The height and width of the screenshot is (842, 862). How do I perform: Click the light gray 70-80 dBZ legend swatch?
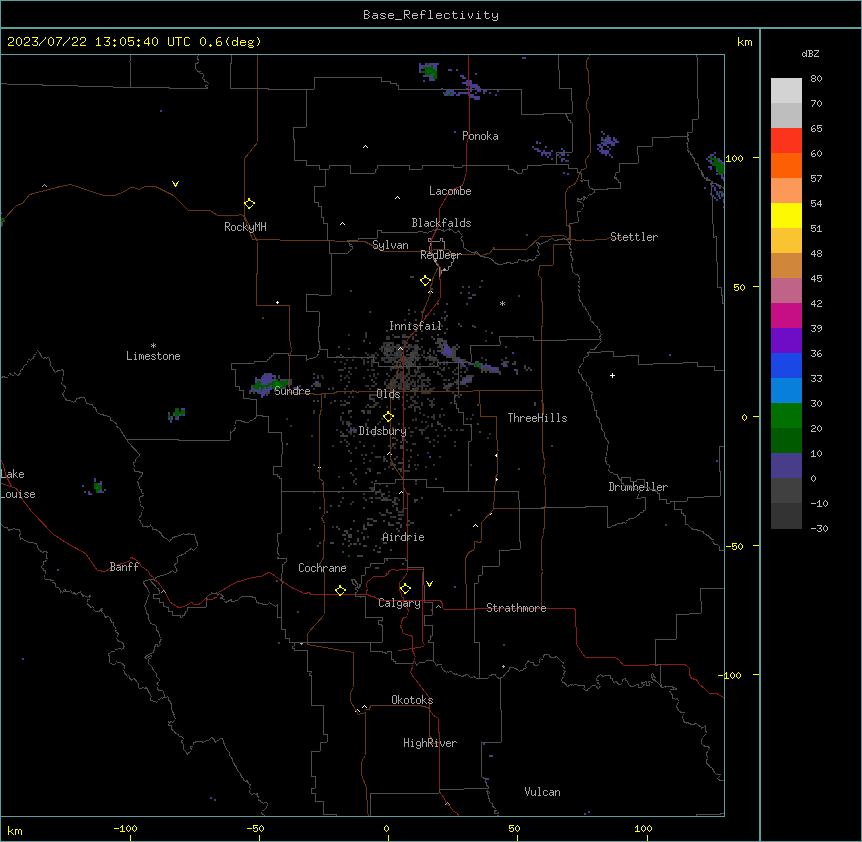point(786,91)
